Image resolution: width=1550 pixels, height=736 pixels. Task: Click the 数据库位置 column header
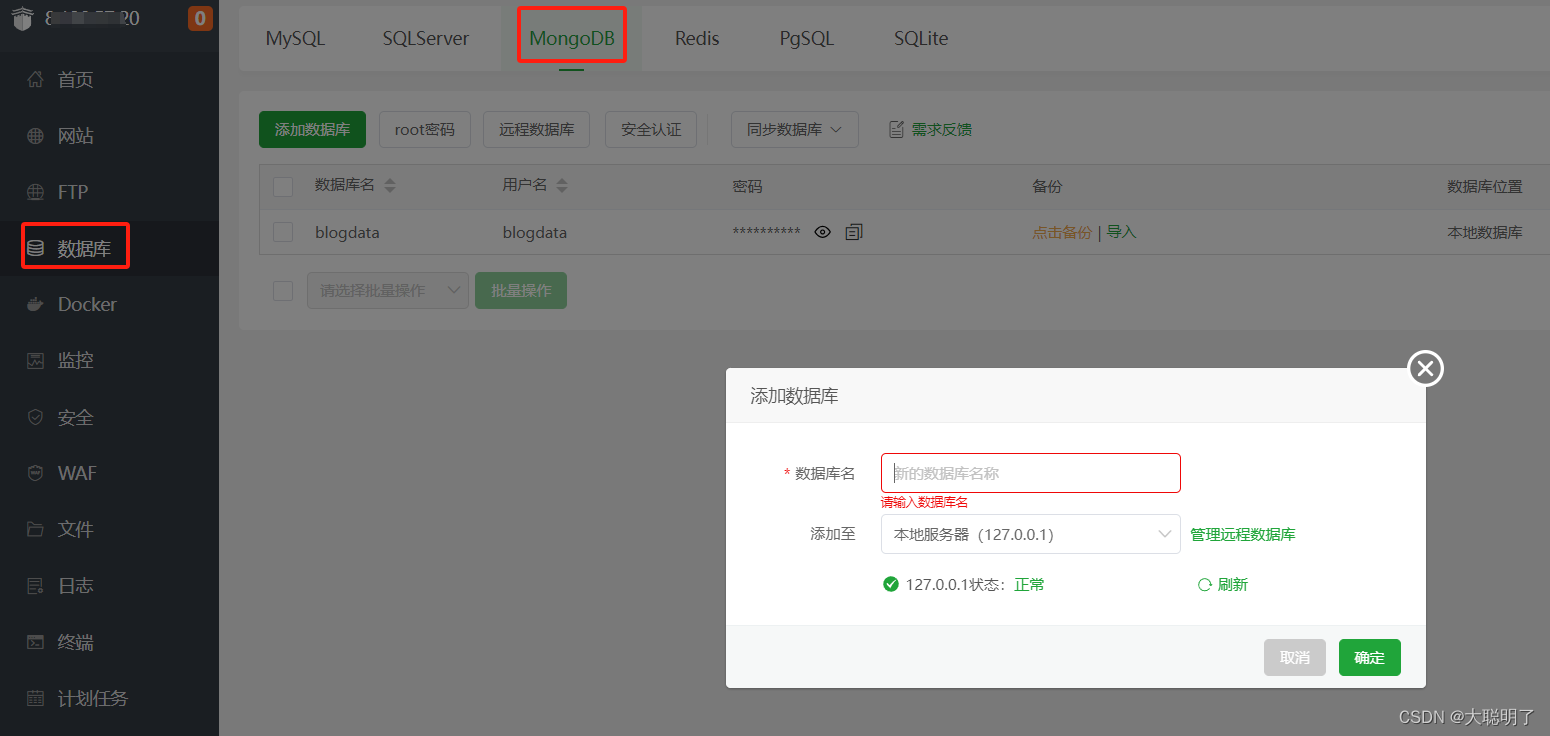coord(1485,186)
